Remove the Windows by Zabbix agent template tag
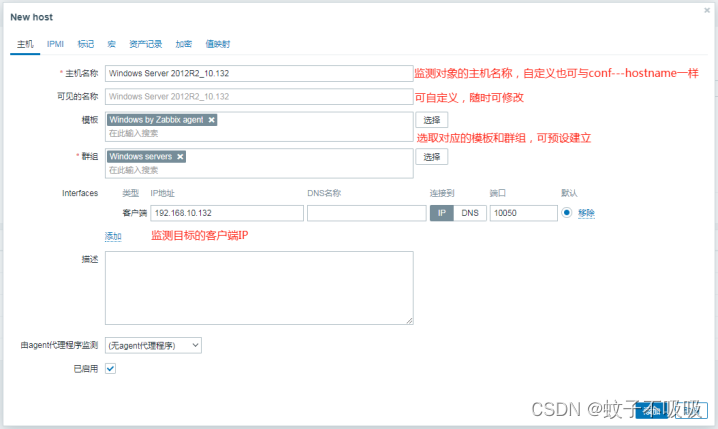The height and width of the screenshot is (429, 718). pos(212,120)
